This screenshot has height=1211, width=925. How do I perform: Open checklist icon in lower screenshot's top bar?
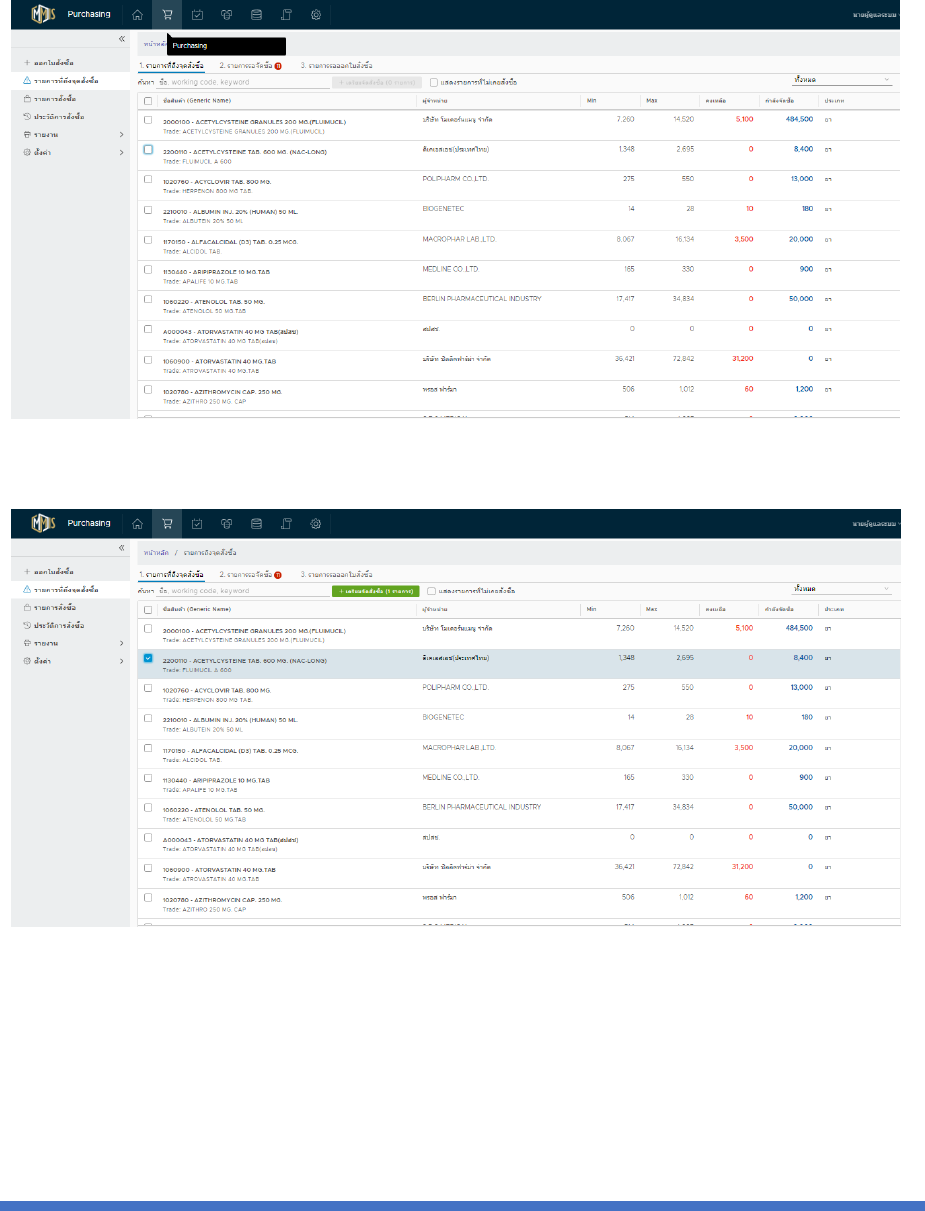click(x=197, y=523)
